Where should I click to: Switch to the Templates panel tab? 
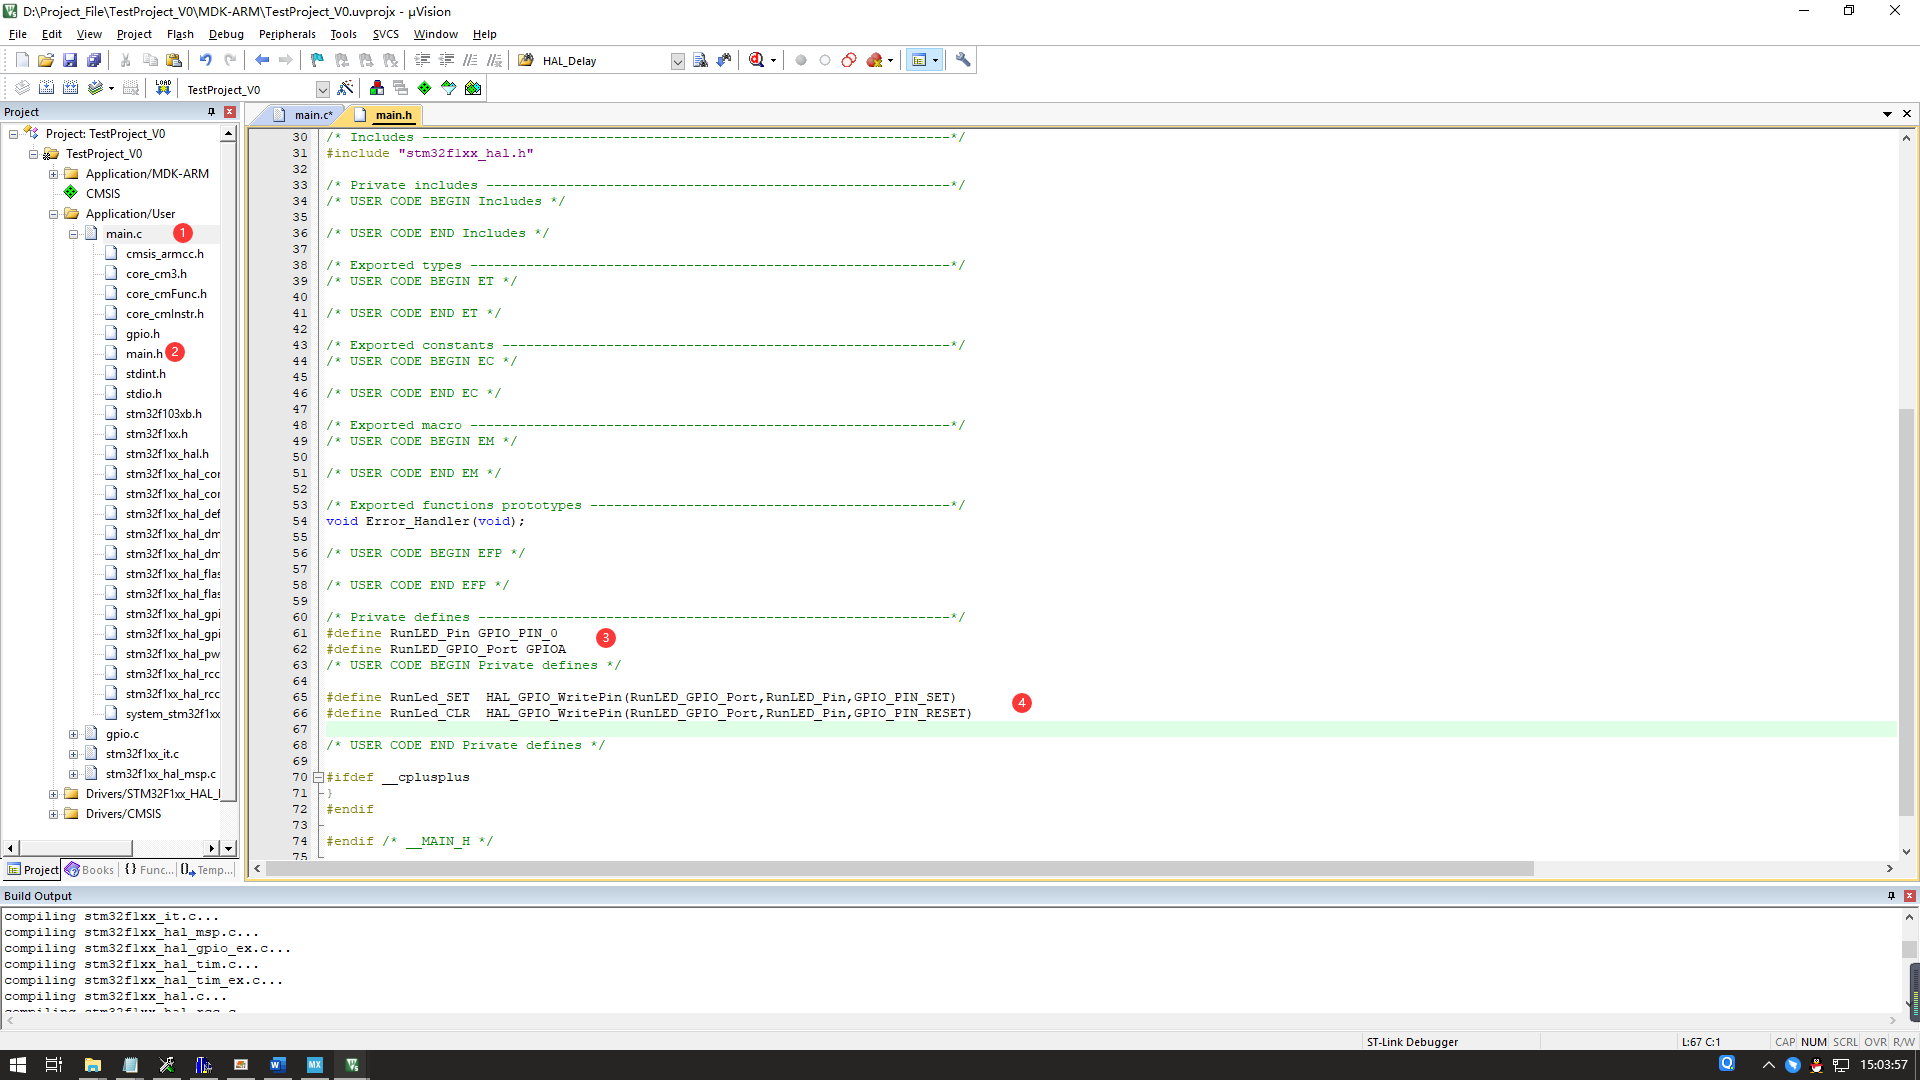[207, 870]
